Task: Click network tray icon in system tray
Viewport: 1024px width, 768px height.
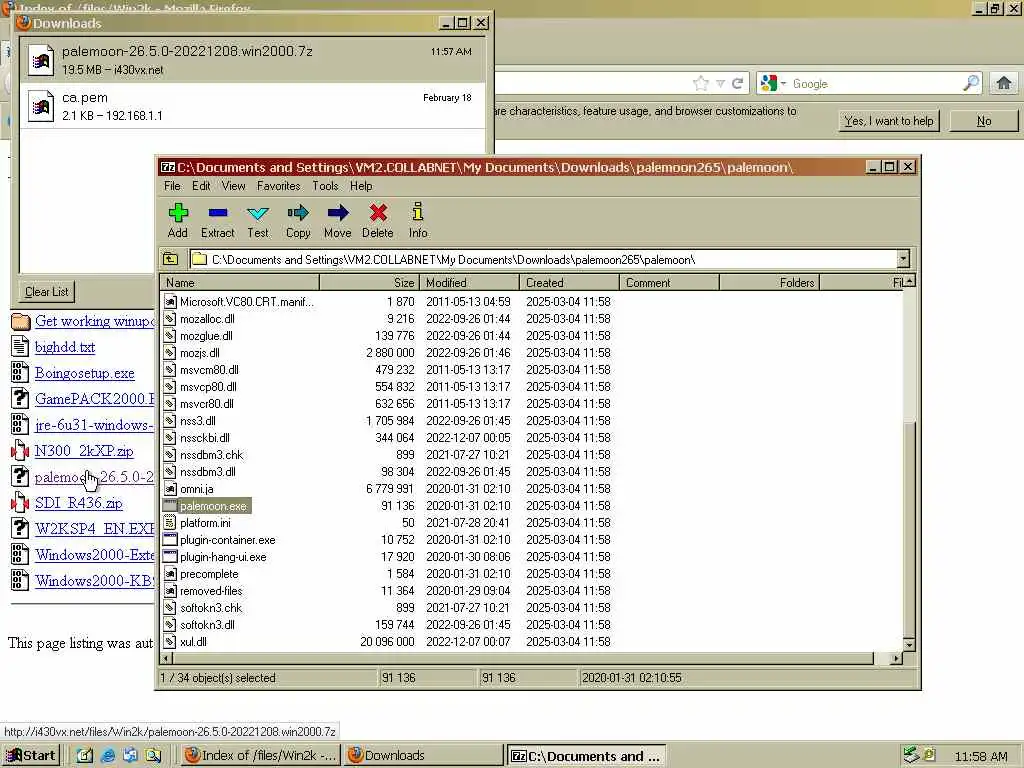Action: click(911, 755)
